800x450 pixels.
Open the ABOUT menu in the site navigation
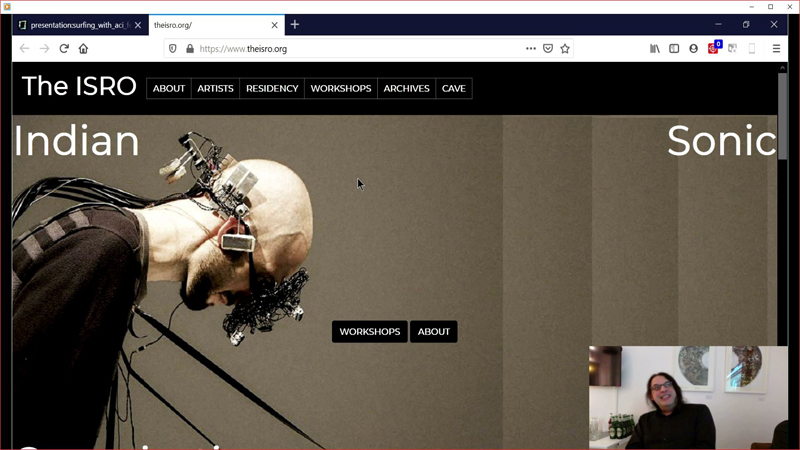tap(169, 88)
